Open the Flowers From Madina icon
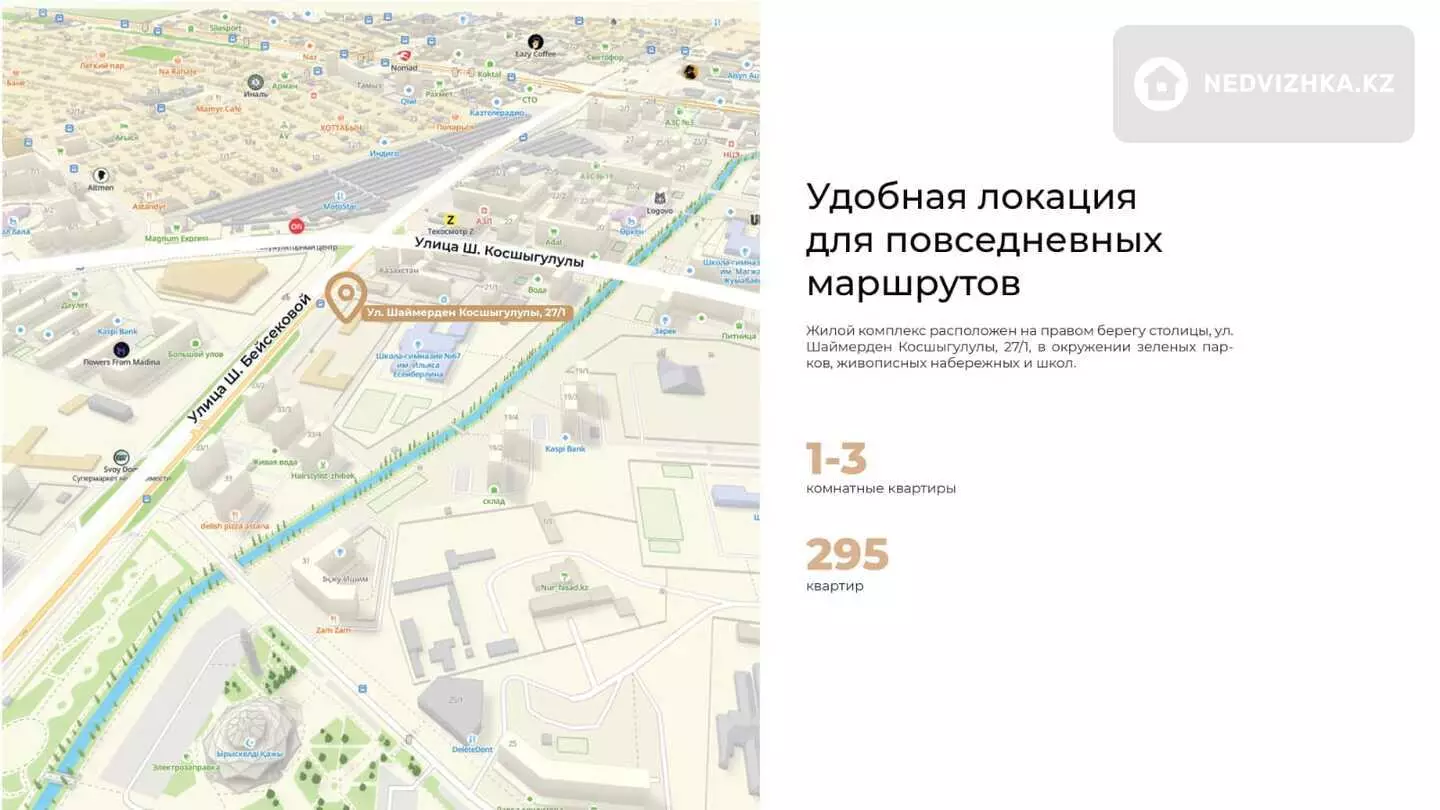Image resolution: width=1440 pixels, height=810 pixels. click(121, 349)
